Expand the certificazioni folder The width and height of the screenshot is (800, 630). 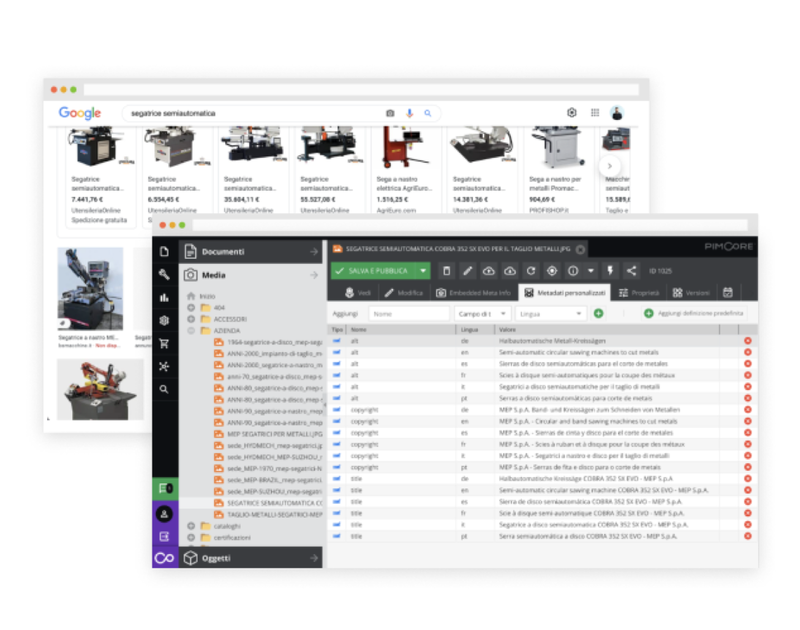tap(191, 537)
